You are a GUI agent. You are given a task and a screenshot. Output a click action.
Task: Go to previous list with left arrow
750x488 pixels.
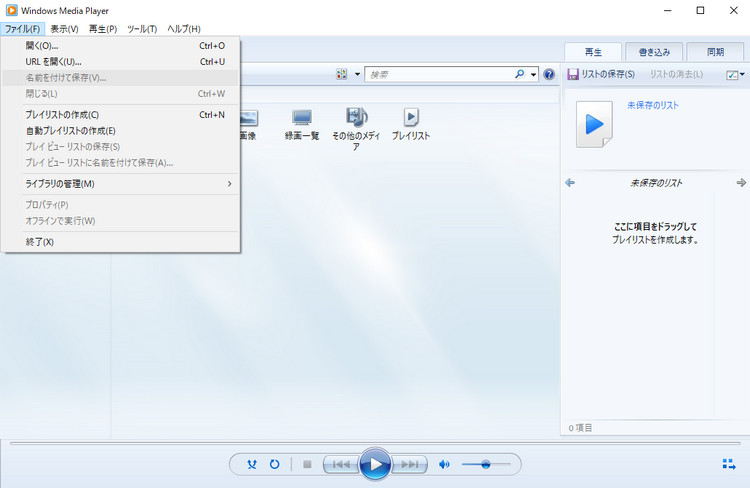tap(570, 183)
